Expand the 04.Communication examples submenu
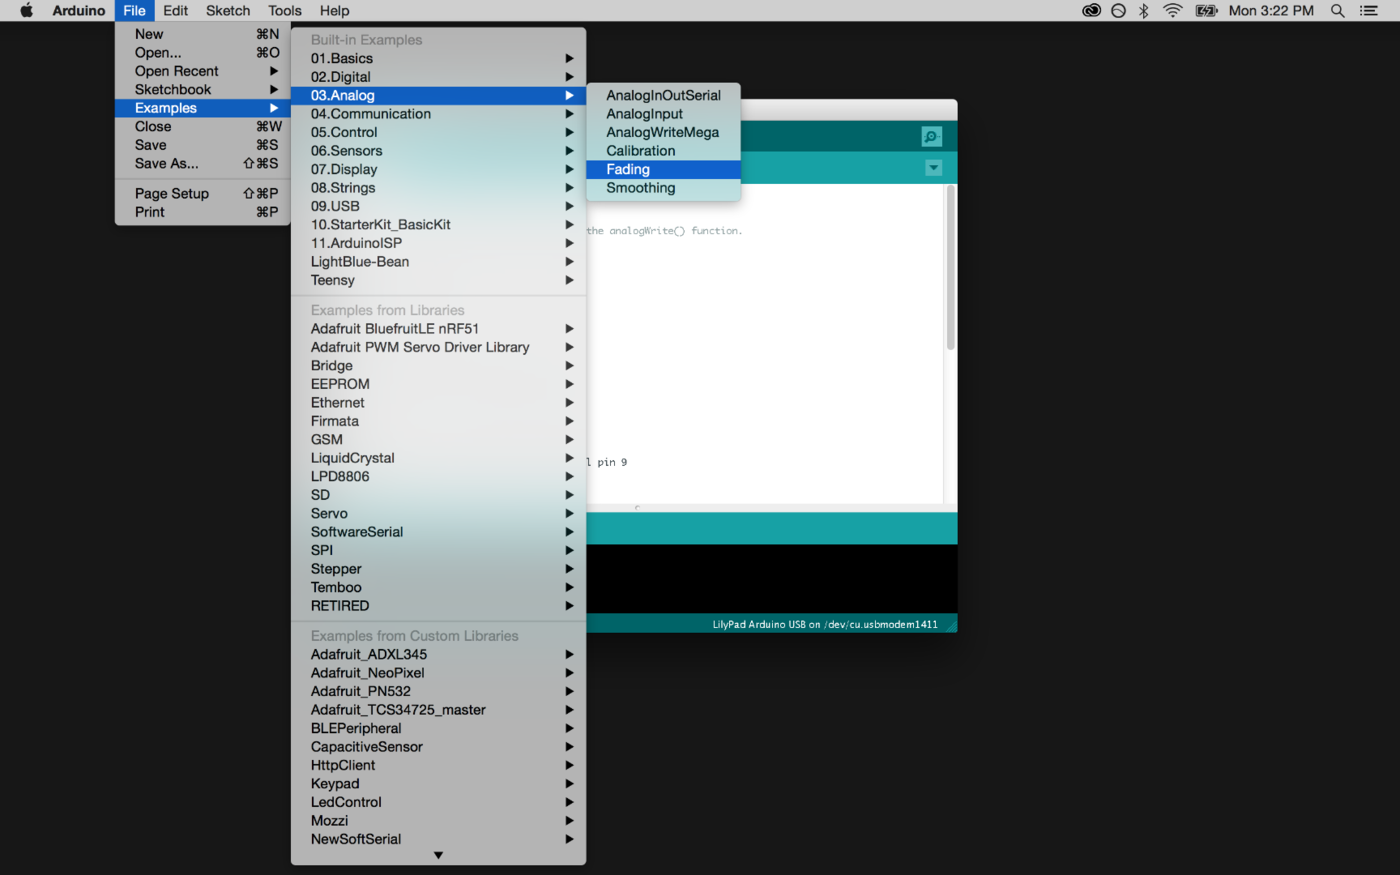This screenshot has height=875, width=1400. 438,114
